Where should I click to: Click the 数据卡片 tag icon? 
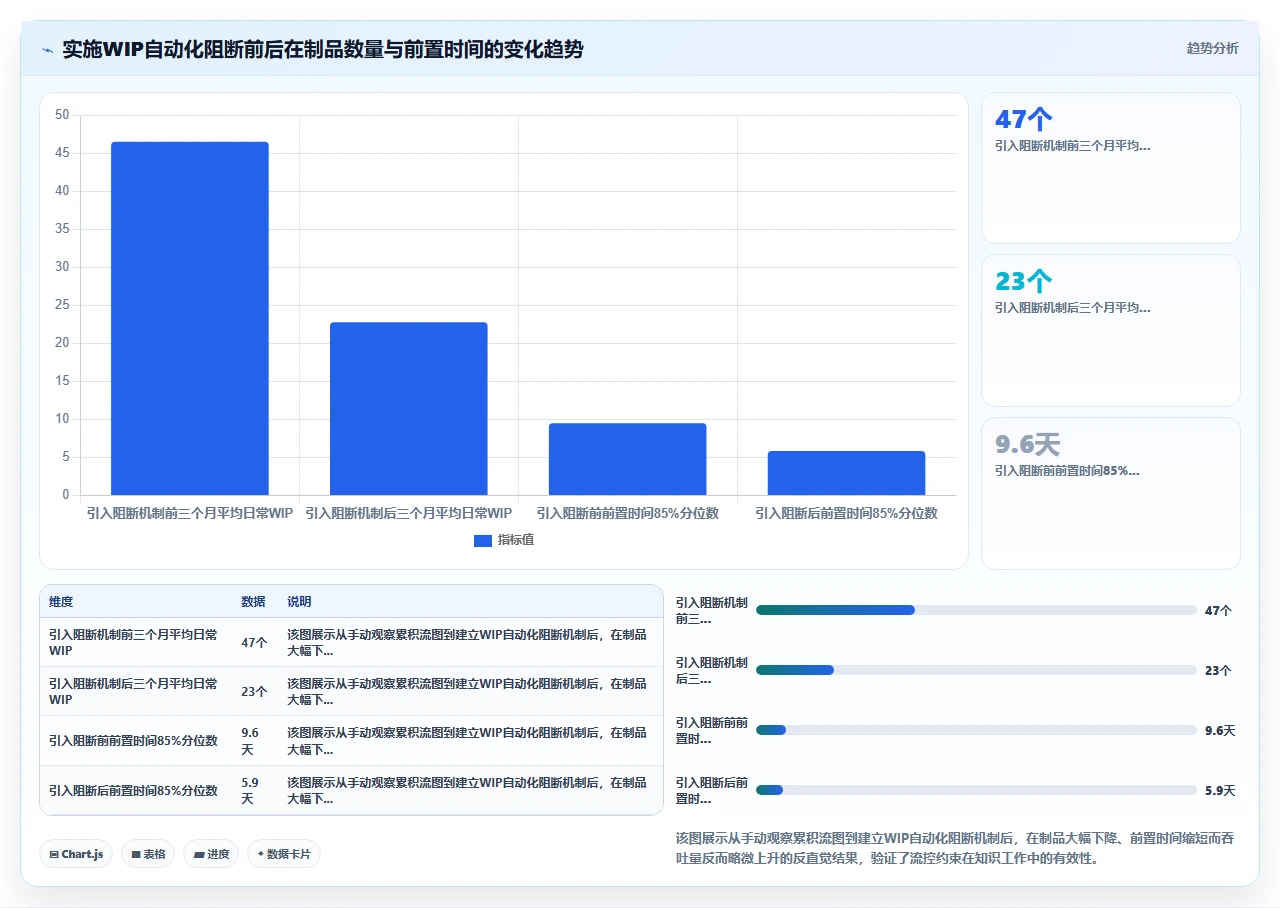point(261,854)
